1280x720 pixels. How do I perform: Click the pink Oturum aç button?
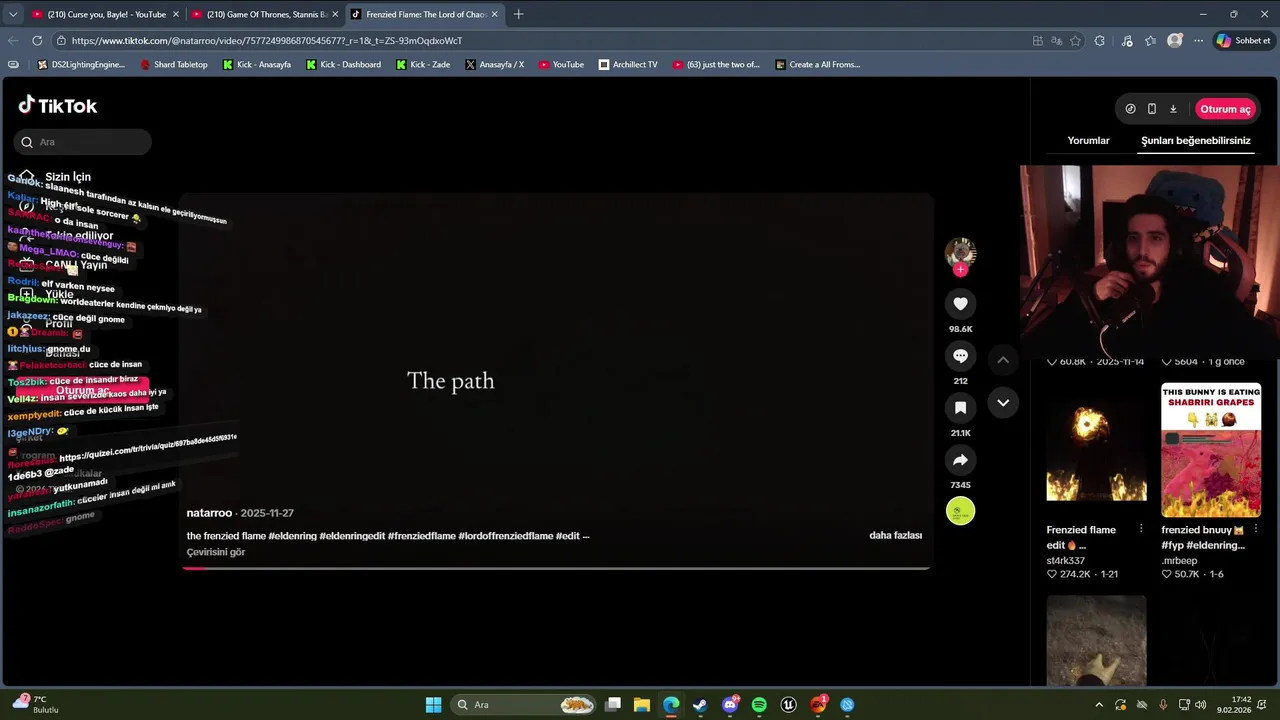coord(1225,109)
